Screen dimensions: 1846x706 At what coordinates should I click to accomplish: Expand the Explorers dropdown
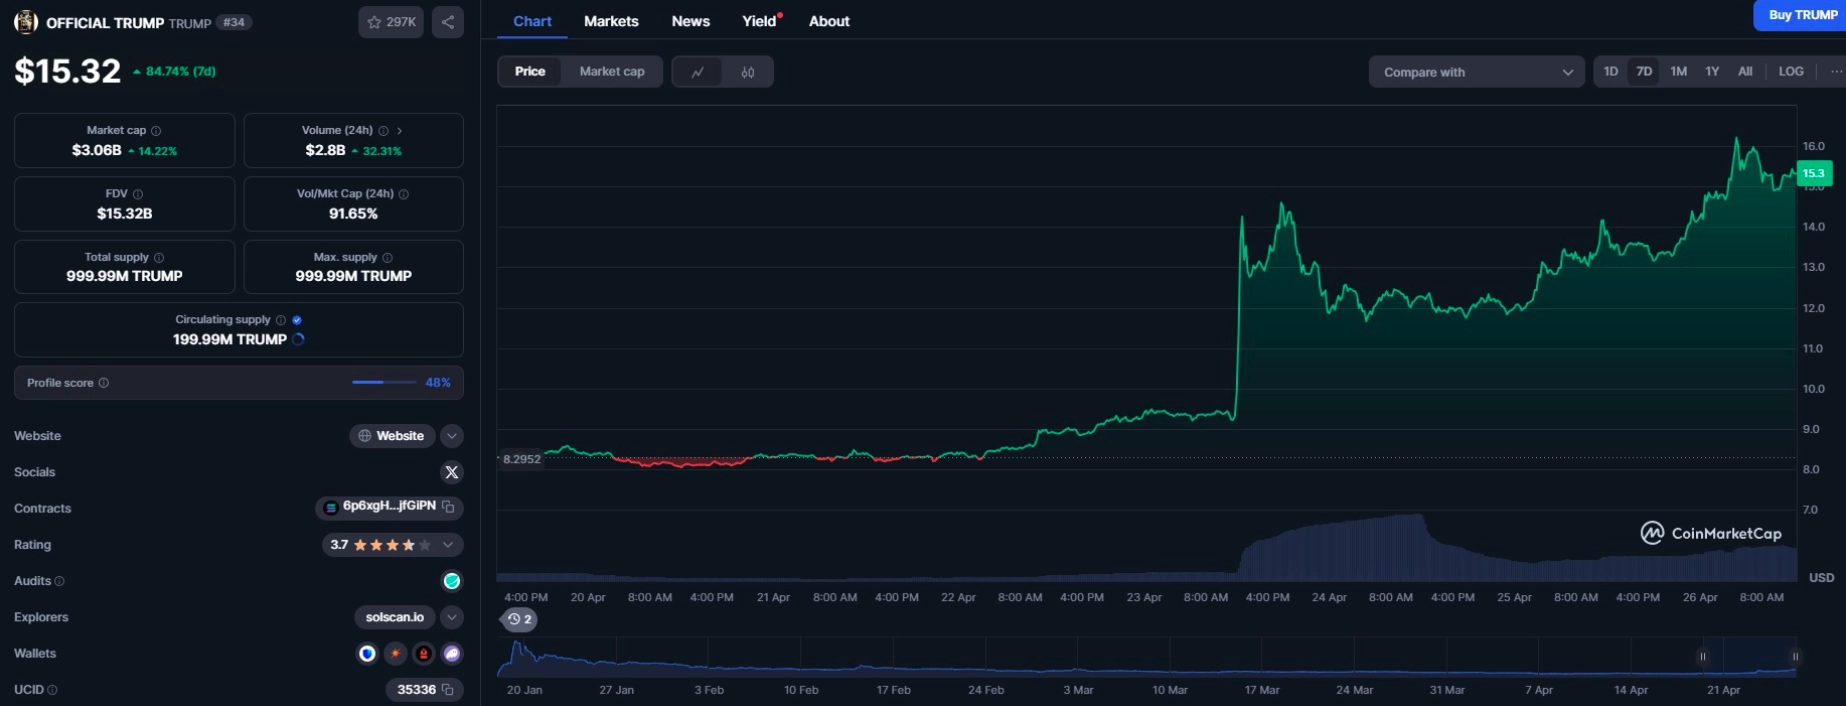pos(452,617)
